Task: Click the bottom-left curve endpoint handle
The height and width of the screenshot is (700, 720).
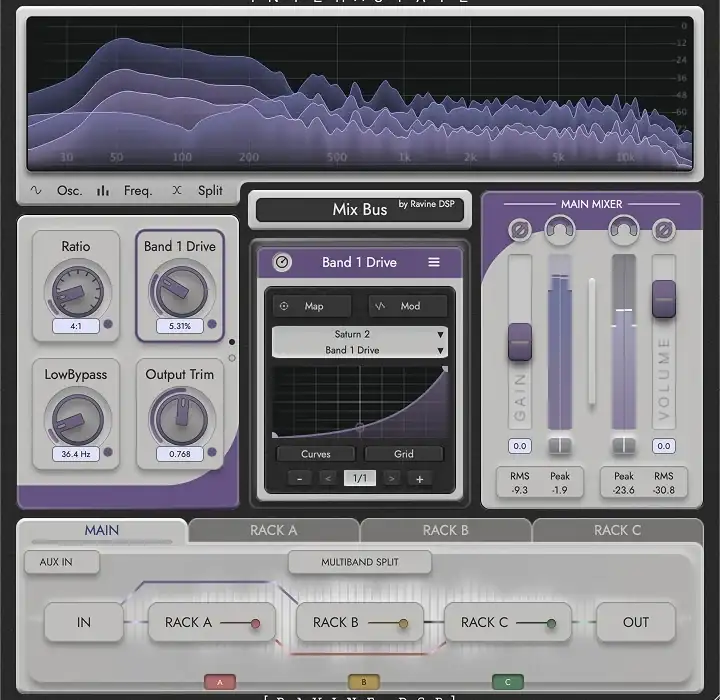Action: (x=275, y=435)
